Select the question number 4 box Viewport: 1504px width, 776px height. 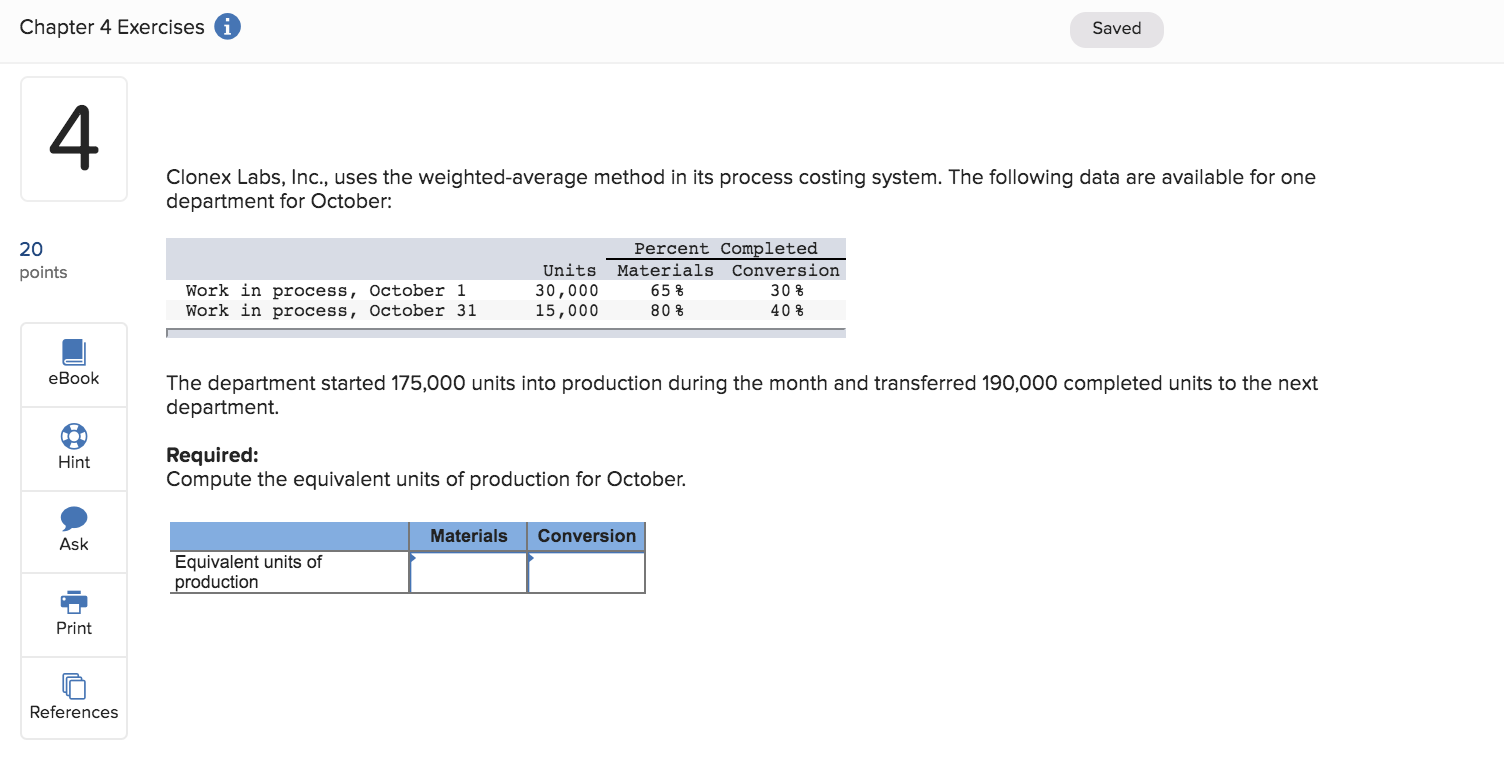(x=74, y=139)
